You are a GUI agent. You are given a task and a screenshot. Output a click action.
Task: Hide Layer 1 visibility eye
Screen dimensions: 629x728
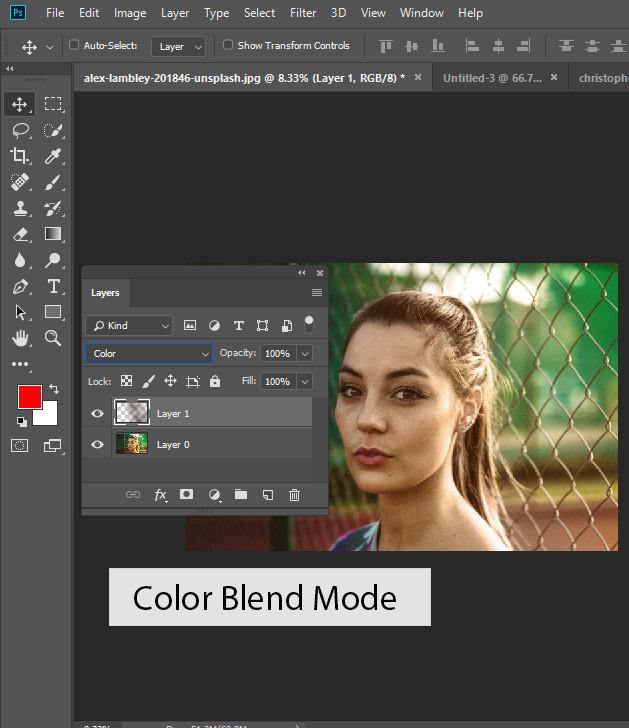[x=97, y=413]
